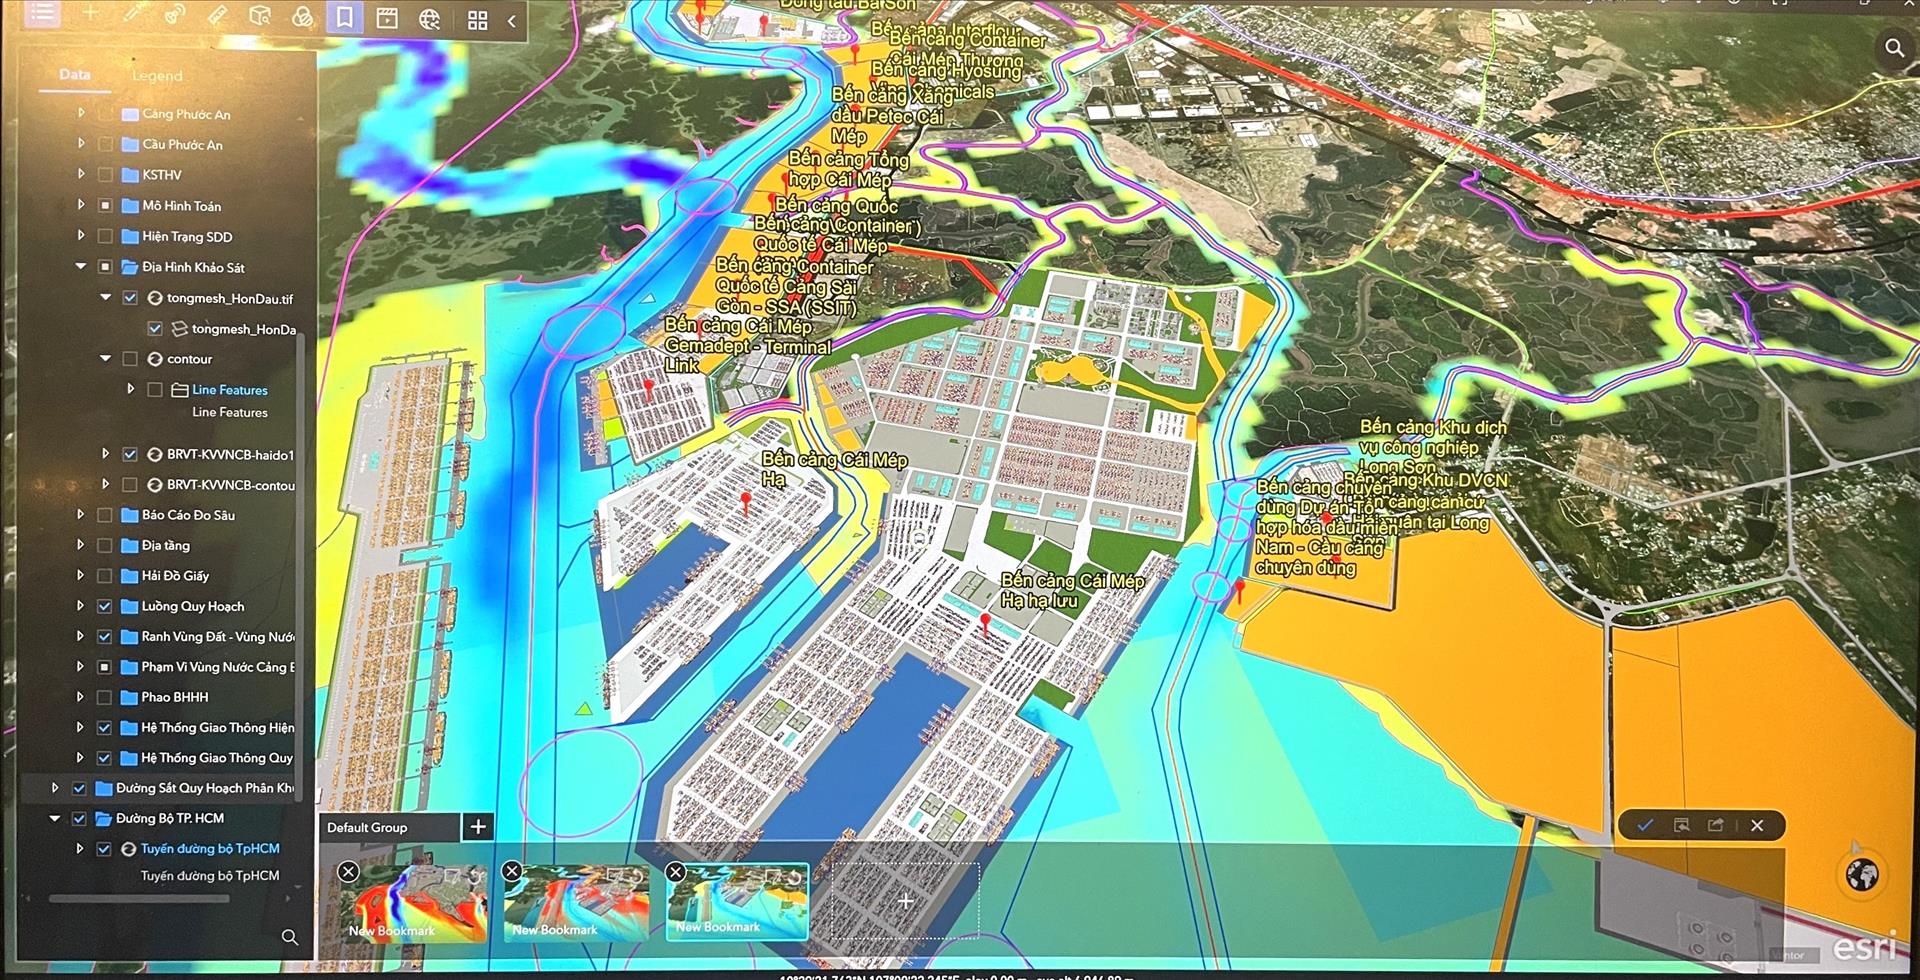Select the Measure ruler tool
The image size is (1920, 980).
[217, 15]
